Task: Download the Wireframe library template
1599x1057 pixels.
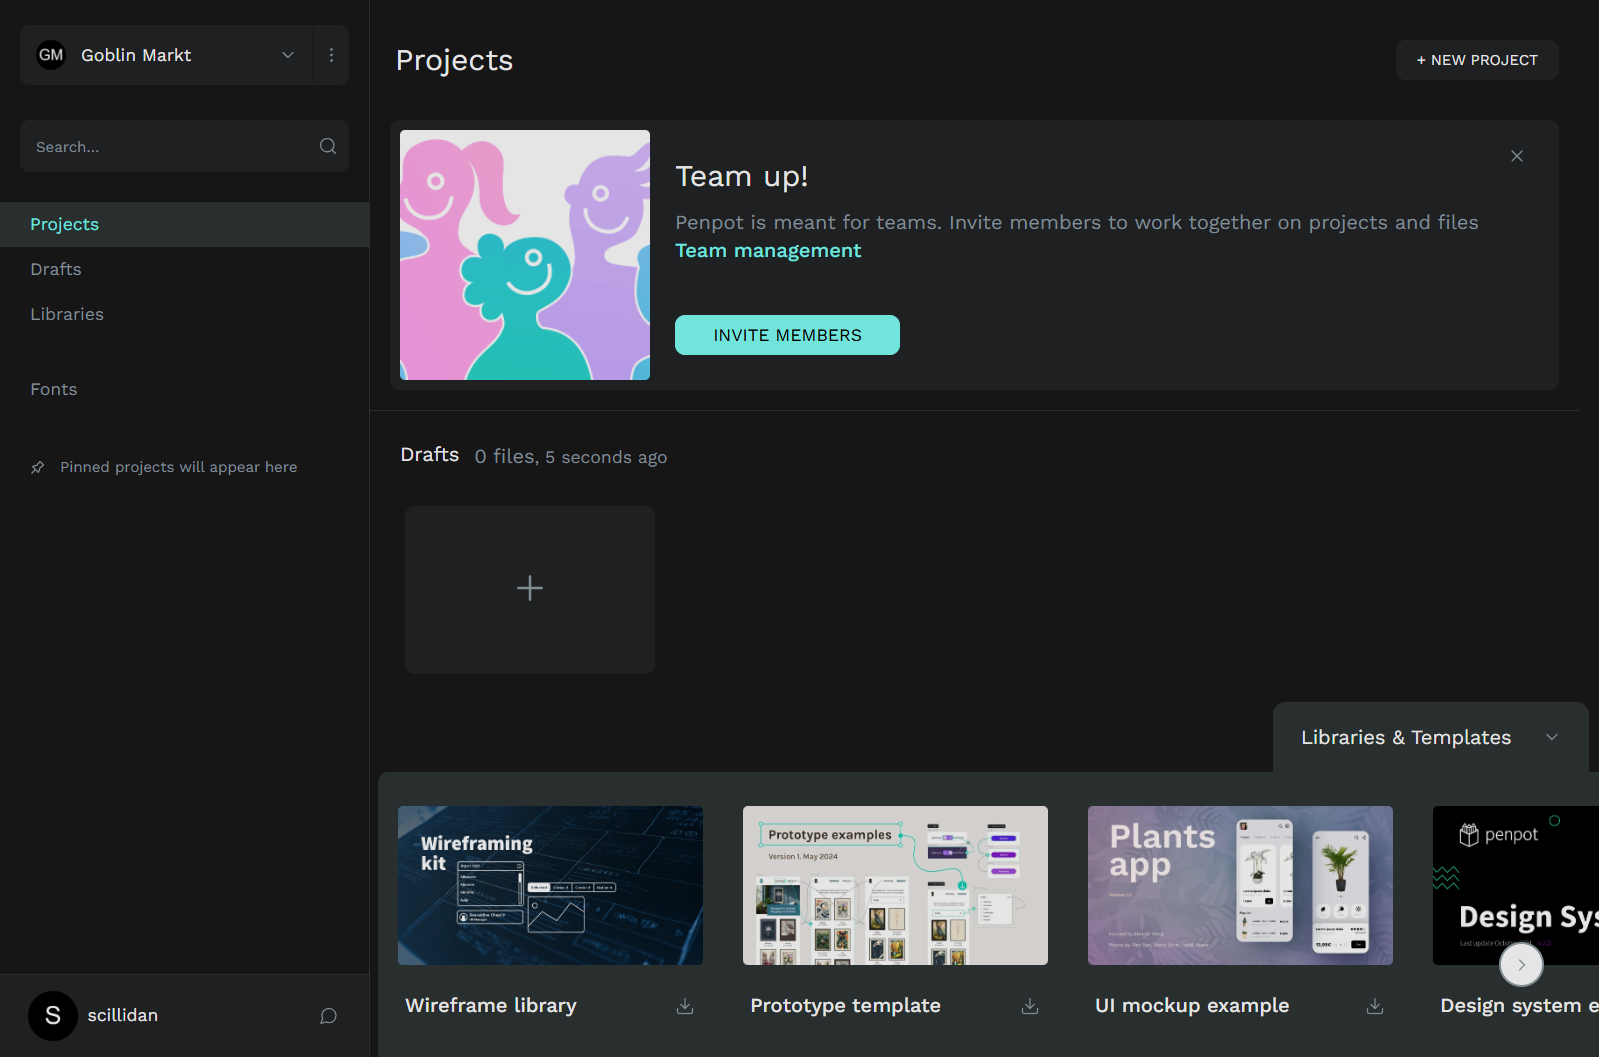Action: [x=685, y=1006]
